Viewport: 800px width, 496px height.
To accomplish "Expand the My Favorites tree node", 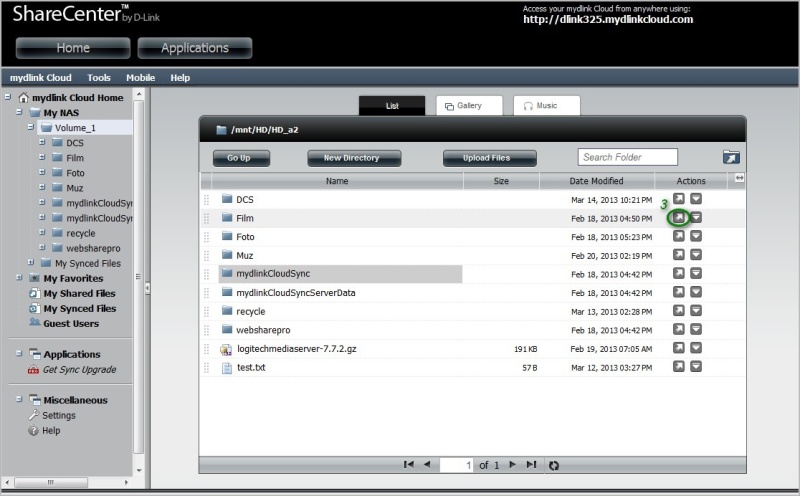I will 19,278.
